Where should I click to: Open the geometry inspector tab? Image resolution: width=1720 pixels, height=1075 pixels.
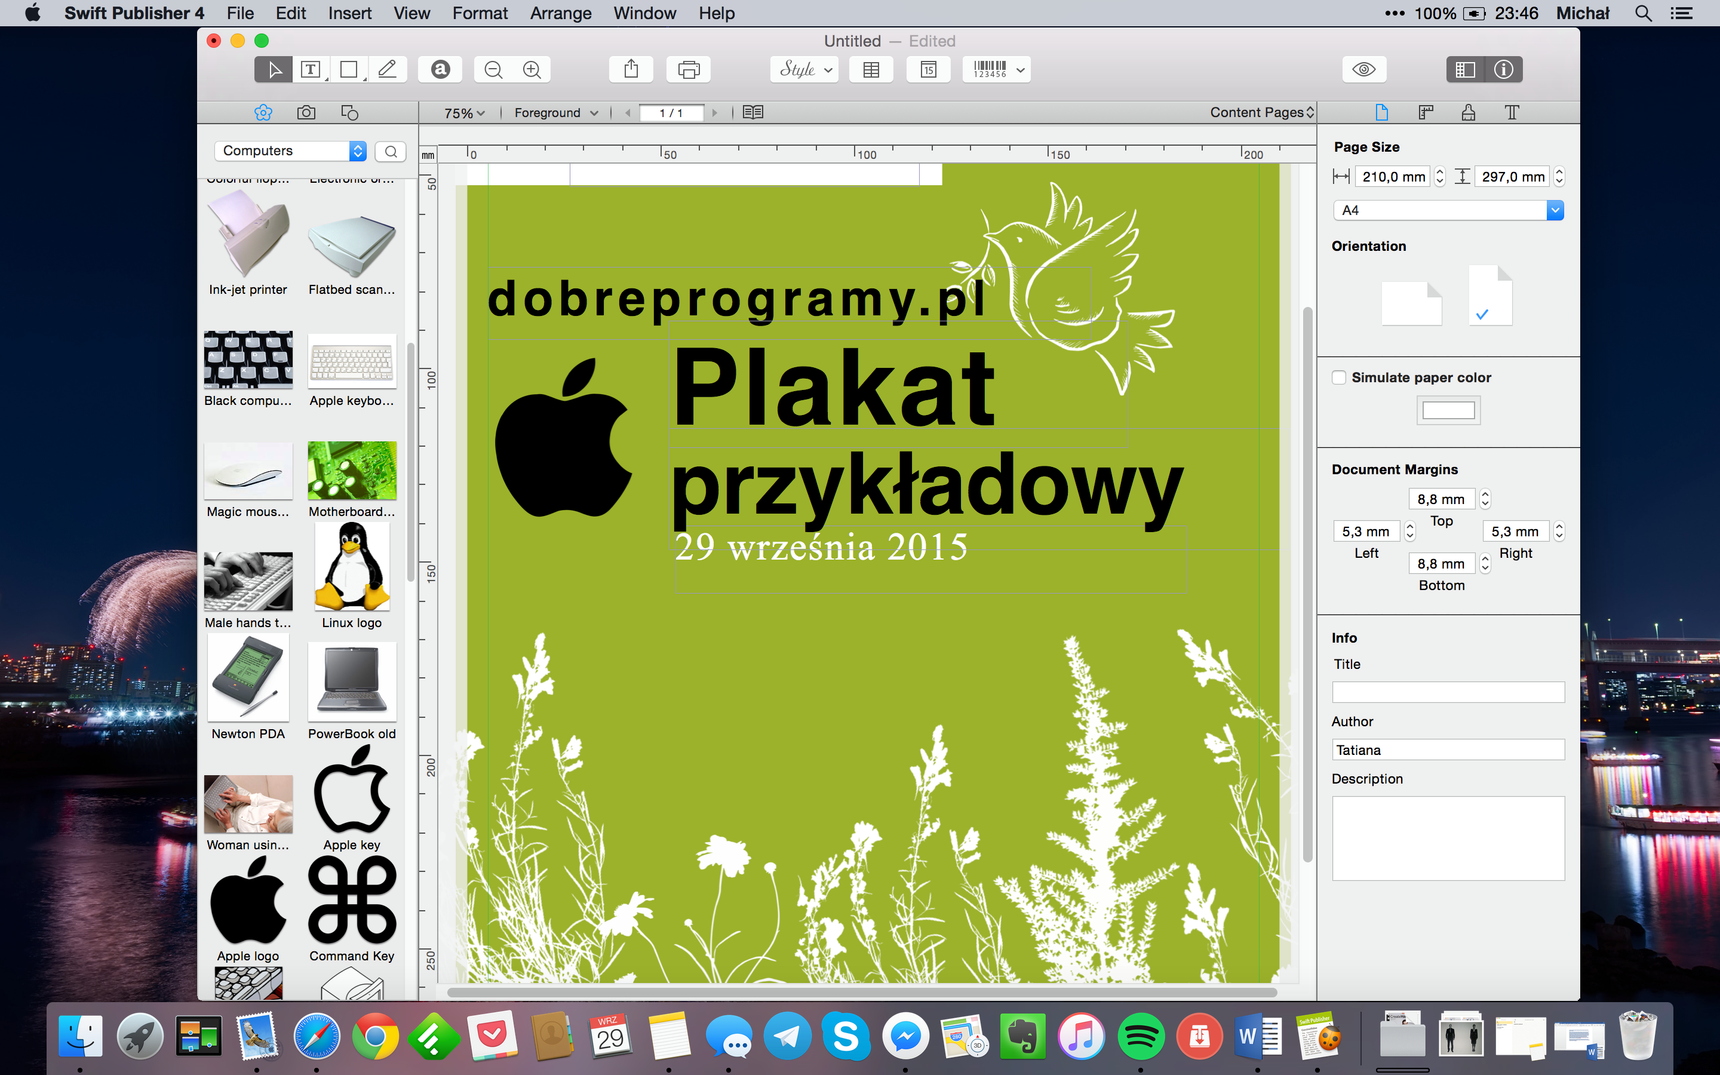coord(1426,112)
